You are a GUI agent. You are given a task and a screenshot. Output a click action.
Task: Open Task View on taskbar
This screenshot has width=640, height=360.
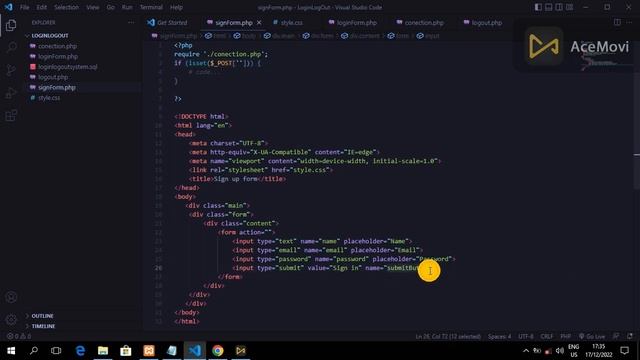(x=56, y=351)
